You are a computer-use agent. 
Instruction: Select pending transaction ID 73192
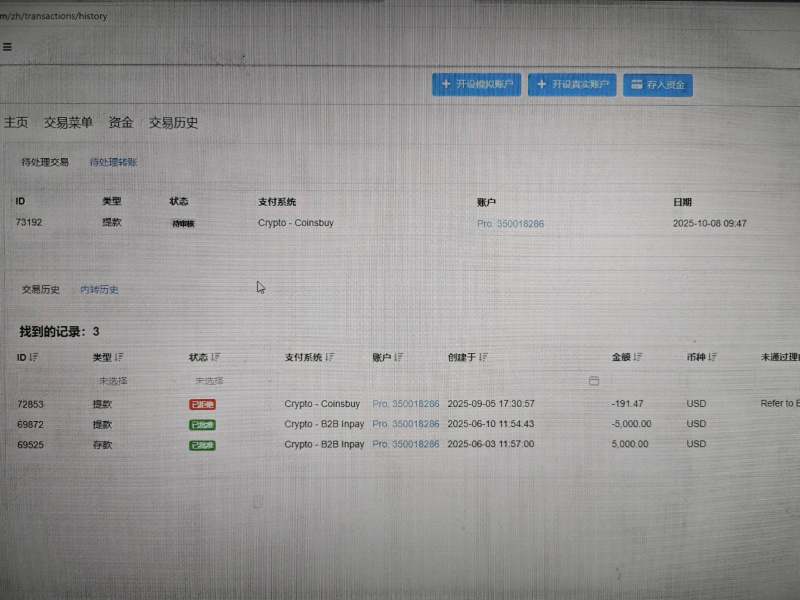(x=29, y=222)
